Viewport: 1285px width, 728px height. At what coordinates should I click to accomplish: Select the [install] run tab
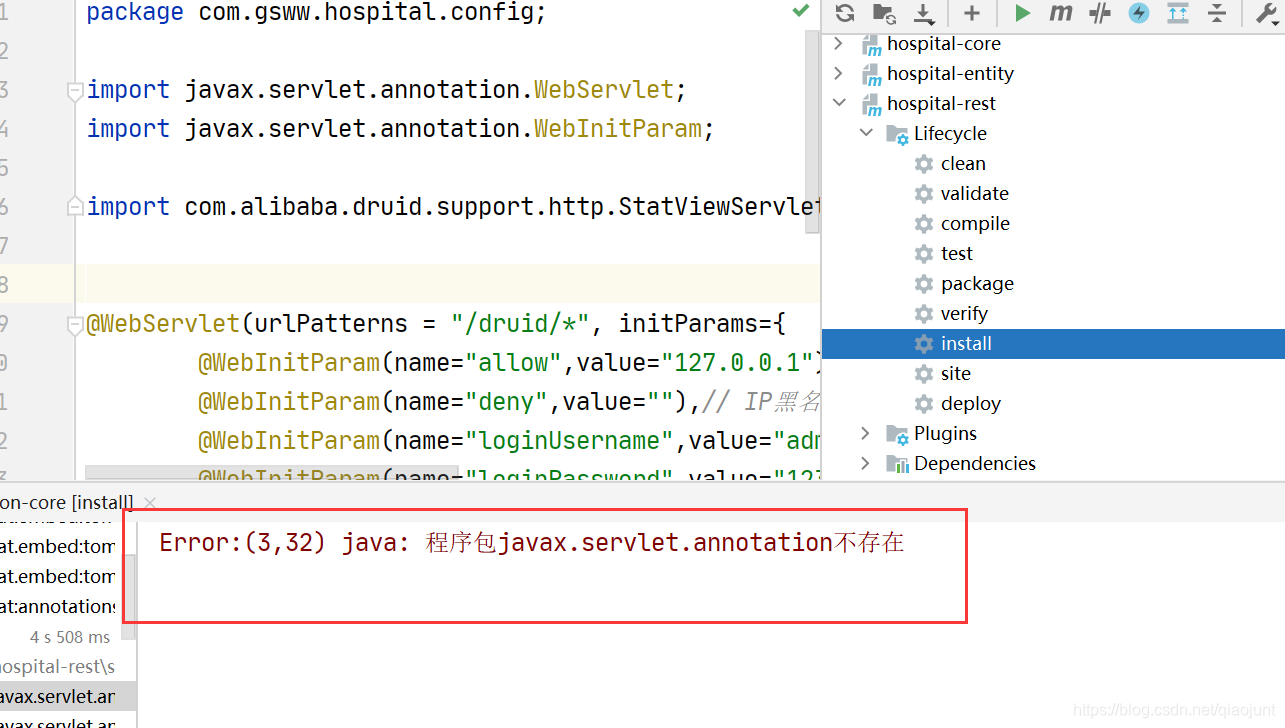click(x=66, y=503)
